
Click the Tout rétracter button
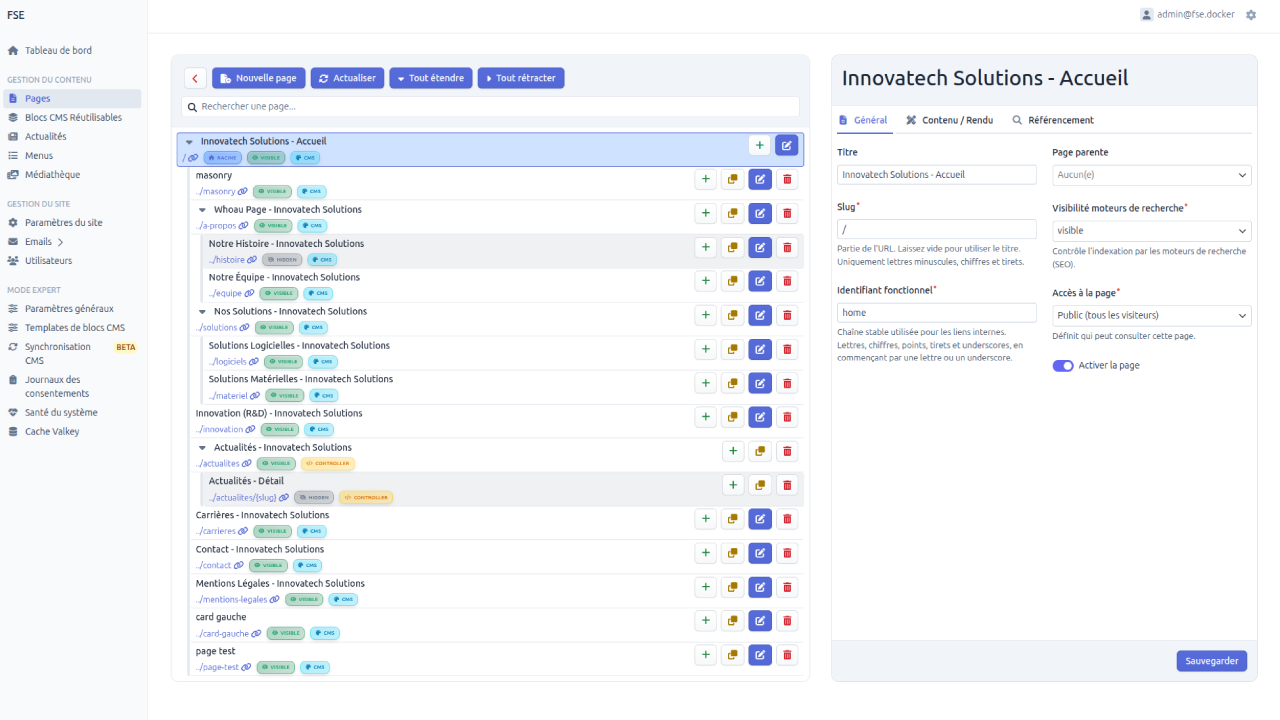(521, 78)
